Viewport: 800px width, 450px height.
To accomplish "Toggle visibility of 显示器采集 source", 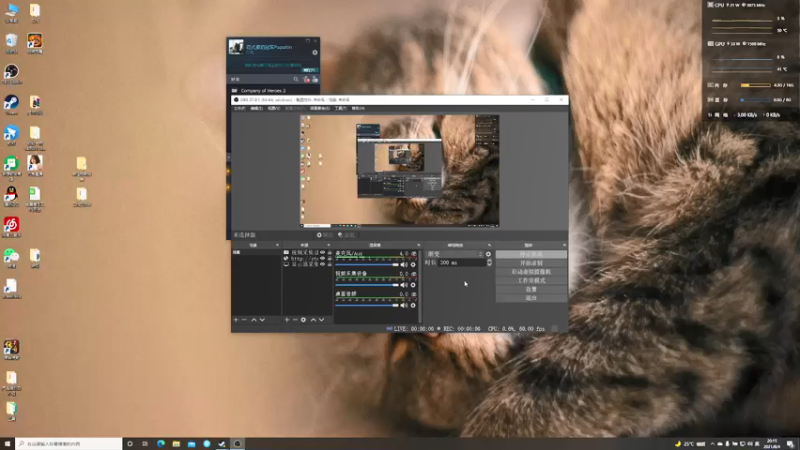I will [322, 264].
